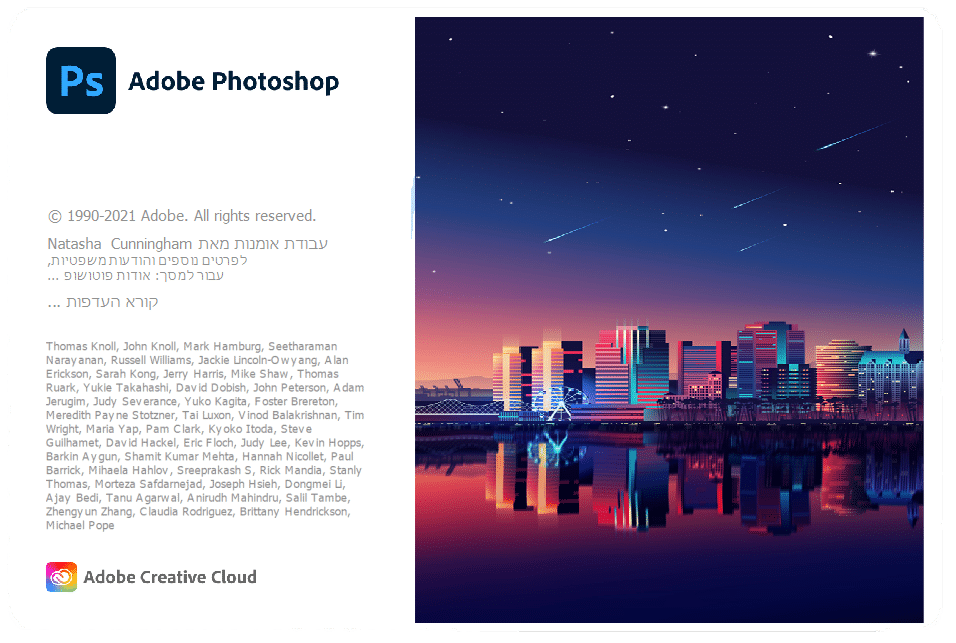This screenshot has width=956, height=643.
Task: Click the credits line starting Narayanan, Russell Williams
Action: point(197,360)
